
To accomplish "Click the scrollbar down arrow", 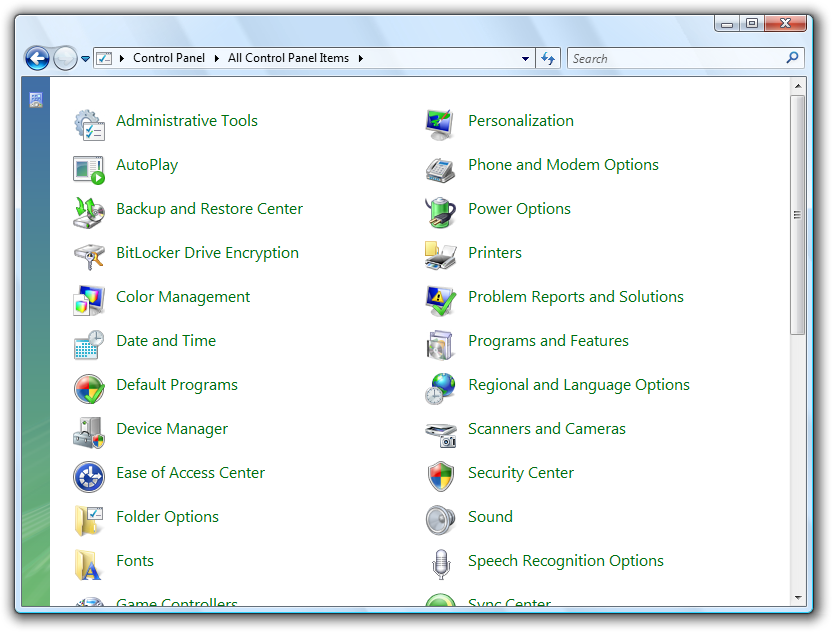I will (x=798, y=598).
